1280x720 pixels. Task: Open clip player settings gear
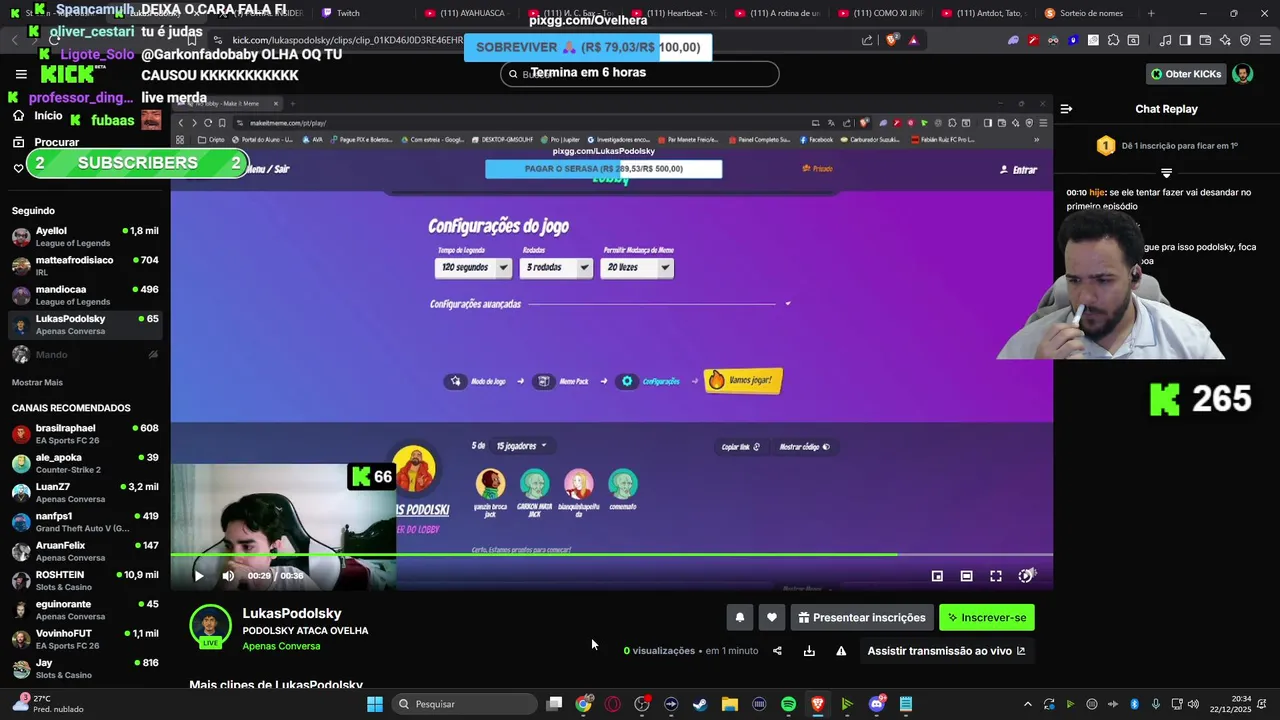[1025, 576]
